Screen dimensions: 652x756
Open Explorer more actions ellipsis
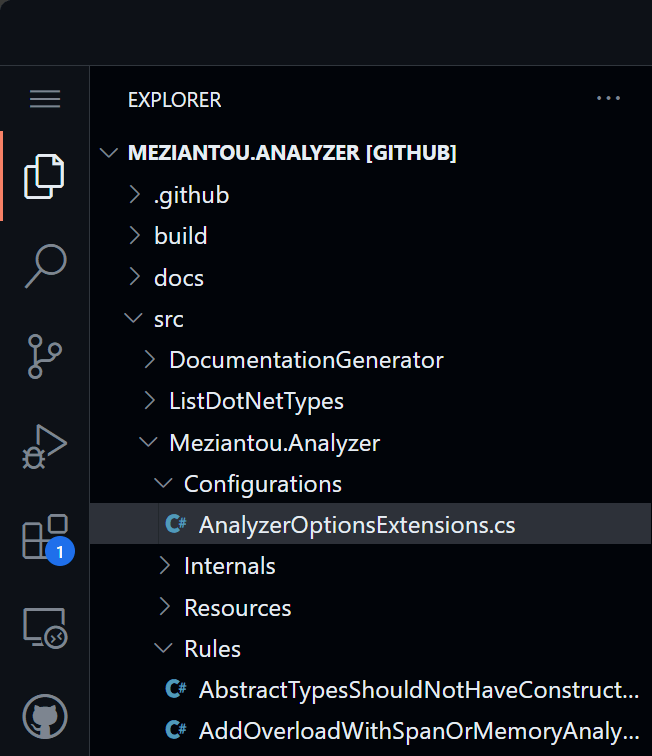pyautogui.click(x=608, y=98)
